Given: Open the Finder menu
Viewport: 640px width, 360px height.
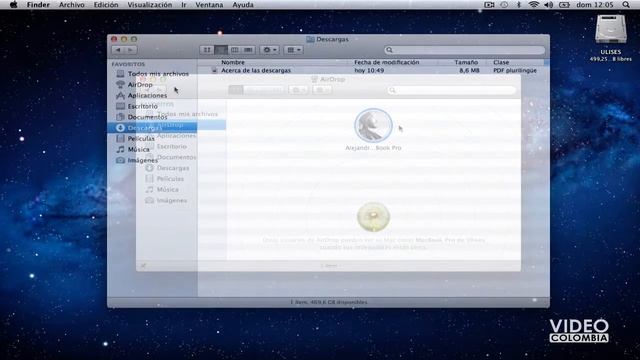Looking at the screenshot, I should coord(38,5).
